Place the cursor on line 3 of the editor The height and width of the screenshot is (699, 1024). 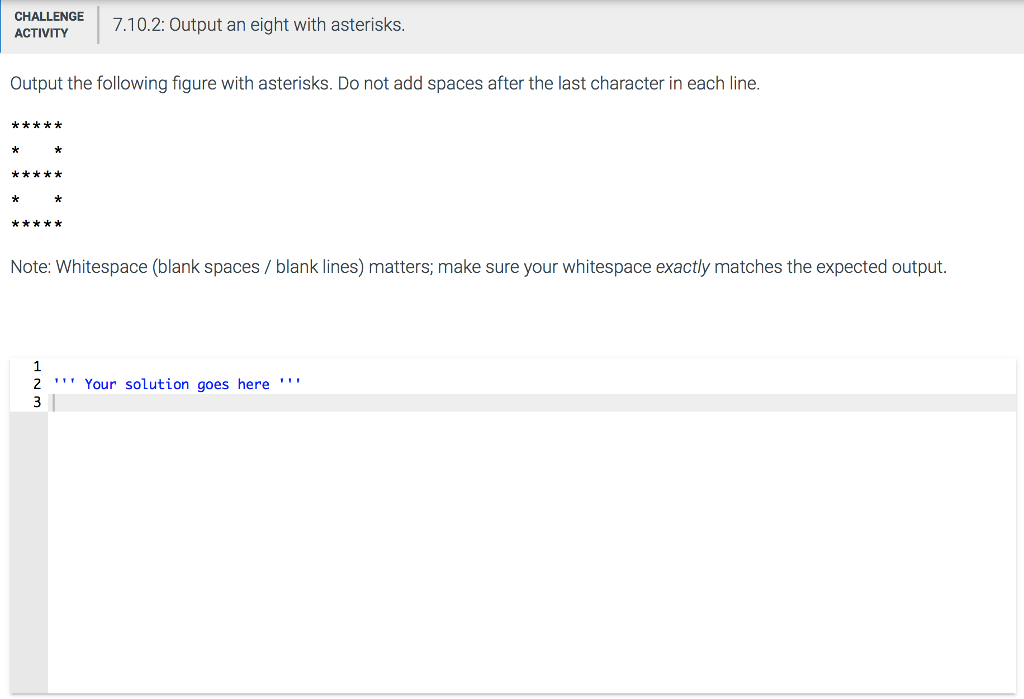[60, 401]
